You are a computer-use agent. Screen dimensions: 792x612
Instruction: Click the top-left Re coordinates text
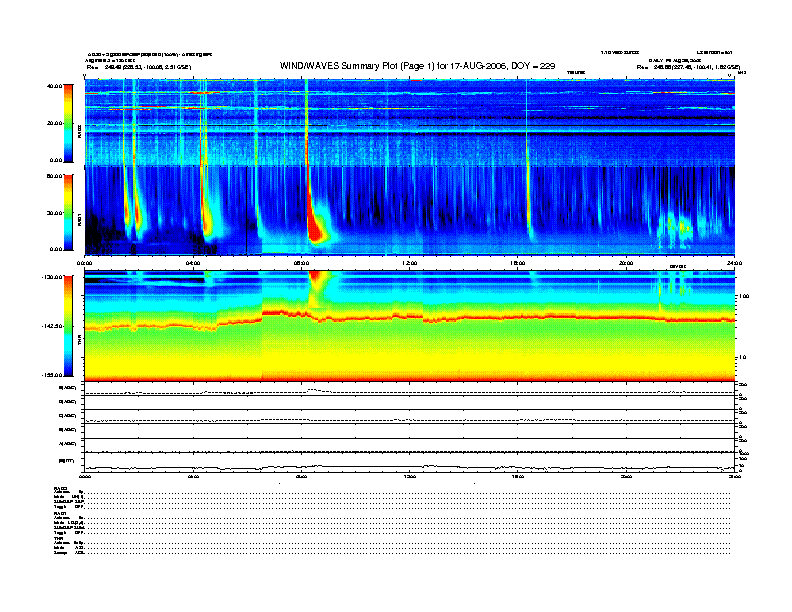coord(139,67)
